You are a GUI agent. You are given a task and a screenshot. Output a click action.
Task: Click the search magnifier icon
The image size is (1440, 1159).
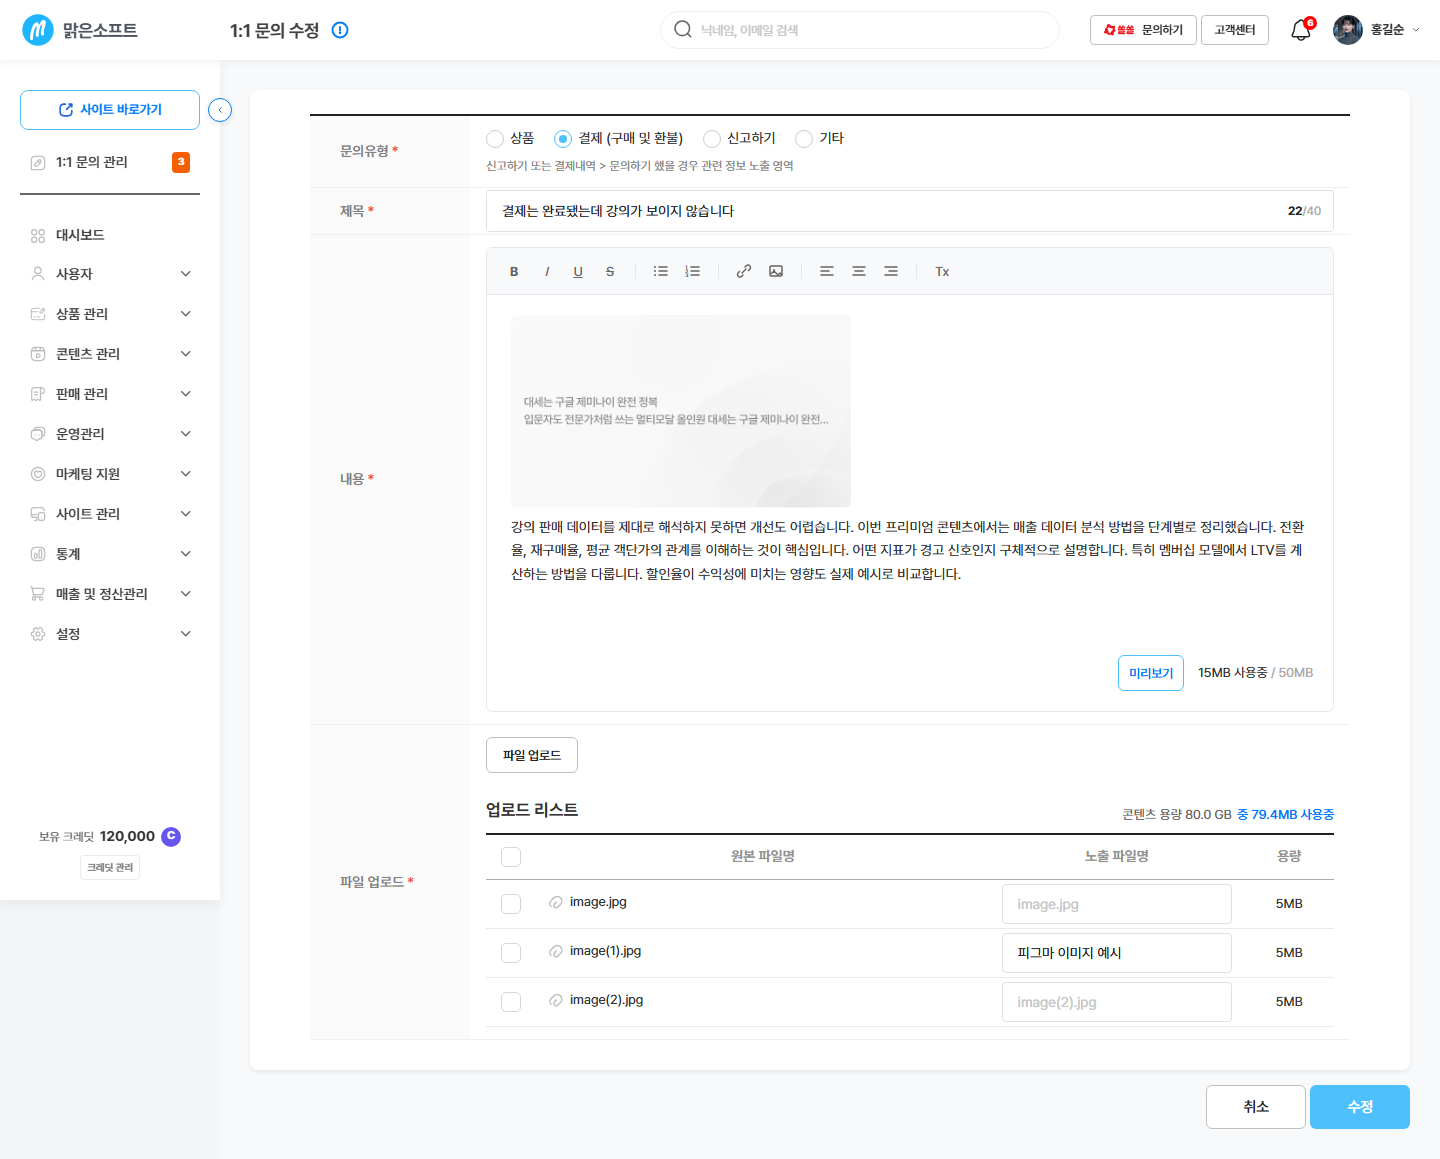pyautogui.click(x=683, y=29)
